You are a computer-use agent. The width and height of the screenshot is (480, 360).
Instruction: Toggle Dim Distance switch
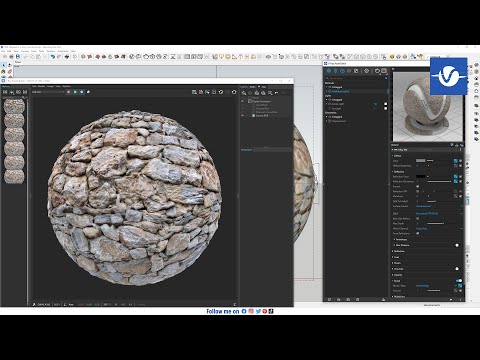pos(457,245)
